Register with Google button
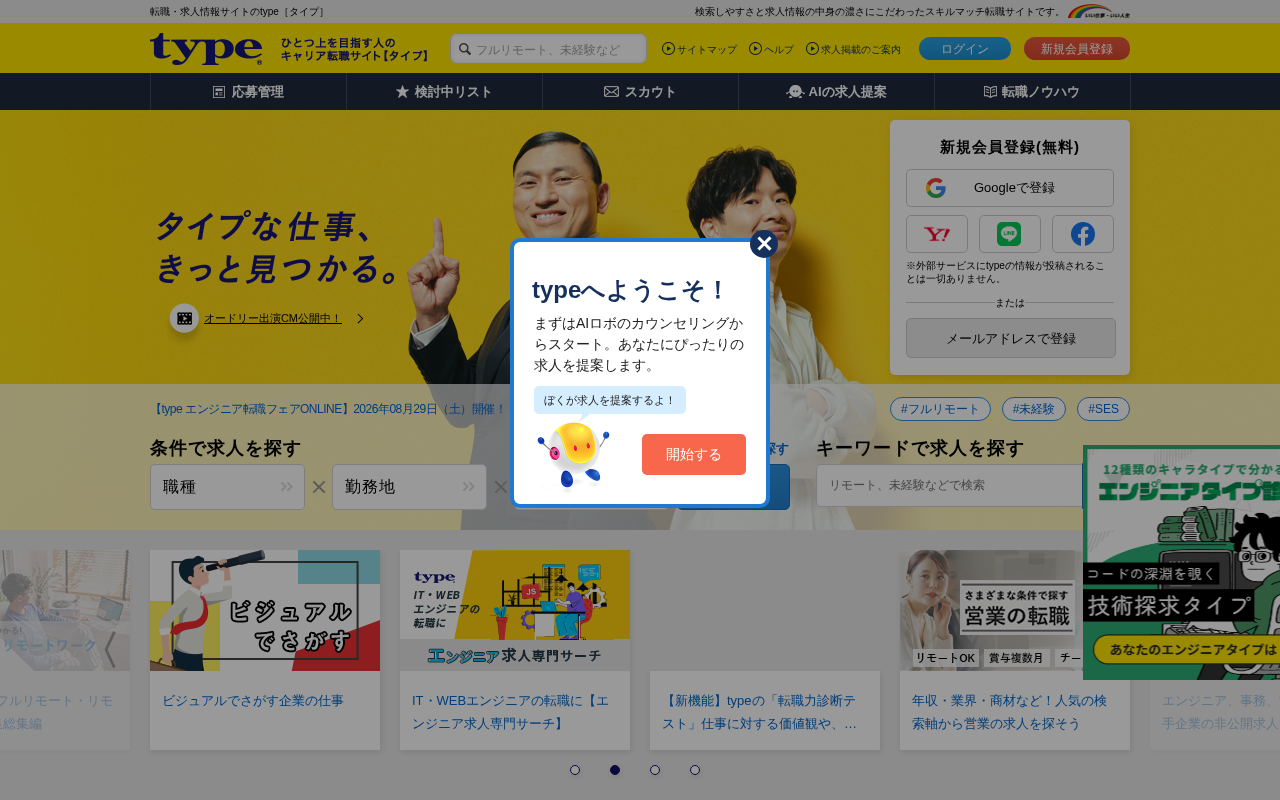1280x800 pixels. coord(1010,188)
